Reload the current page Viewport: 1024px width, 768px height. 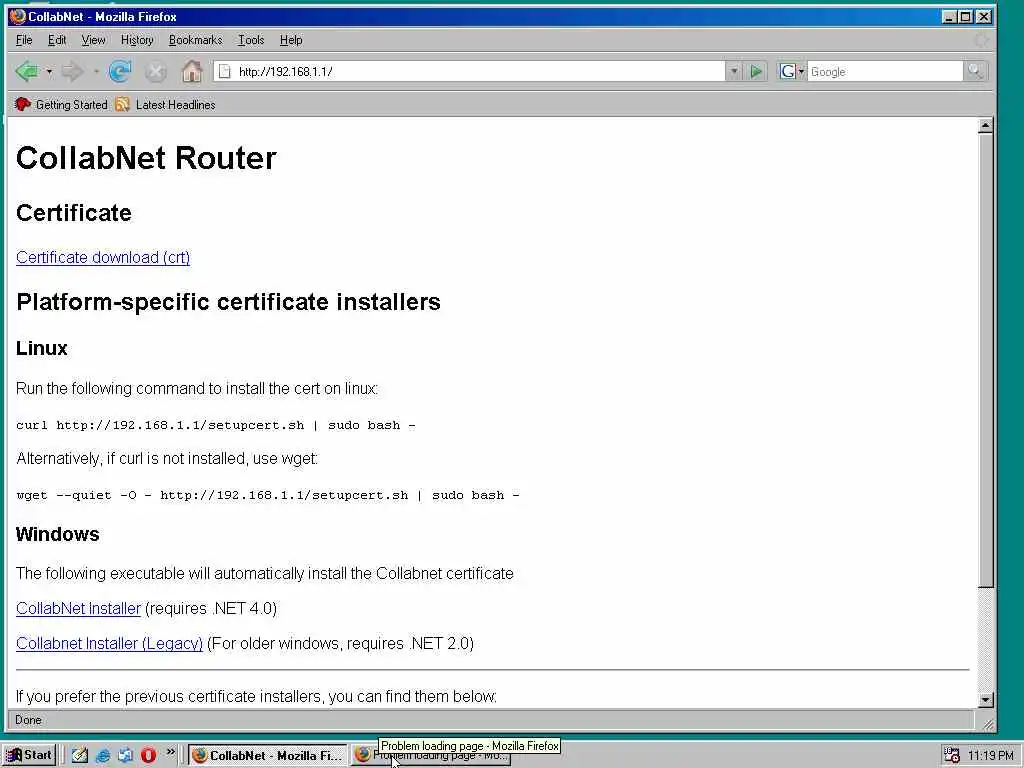pyautogui.click(x=120, y=71)
